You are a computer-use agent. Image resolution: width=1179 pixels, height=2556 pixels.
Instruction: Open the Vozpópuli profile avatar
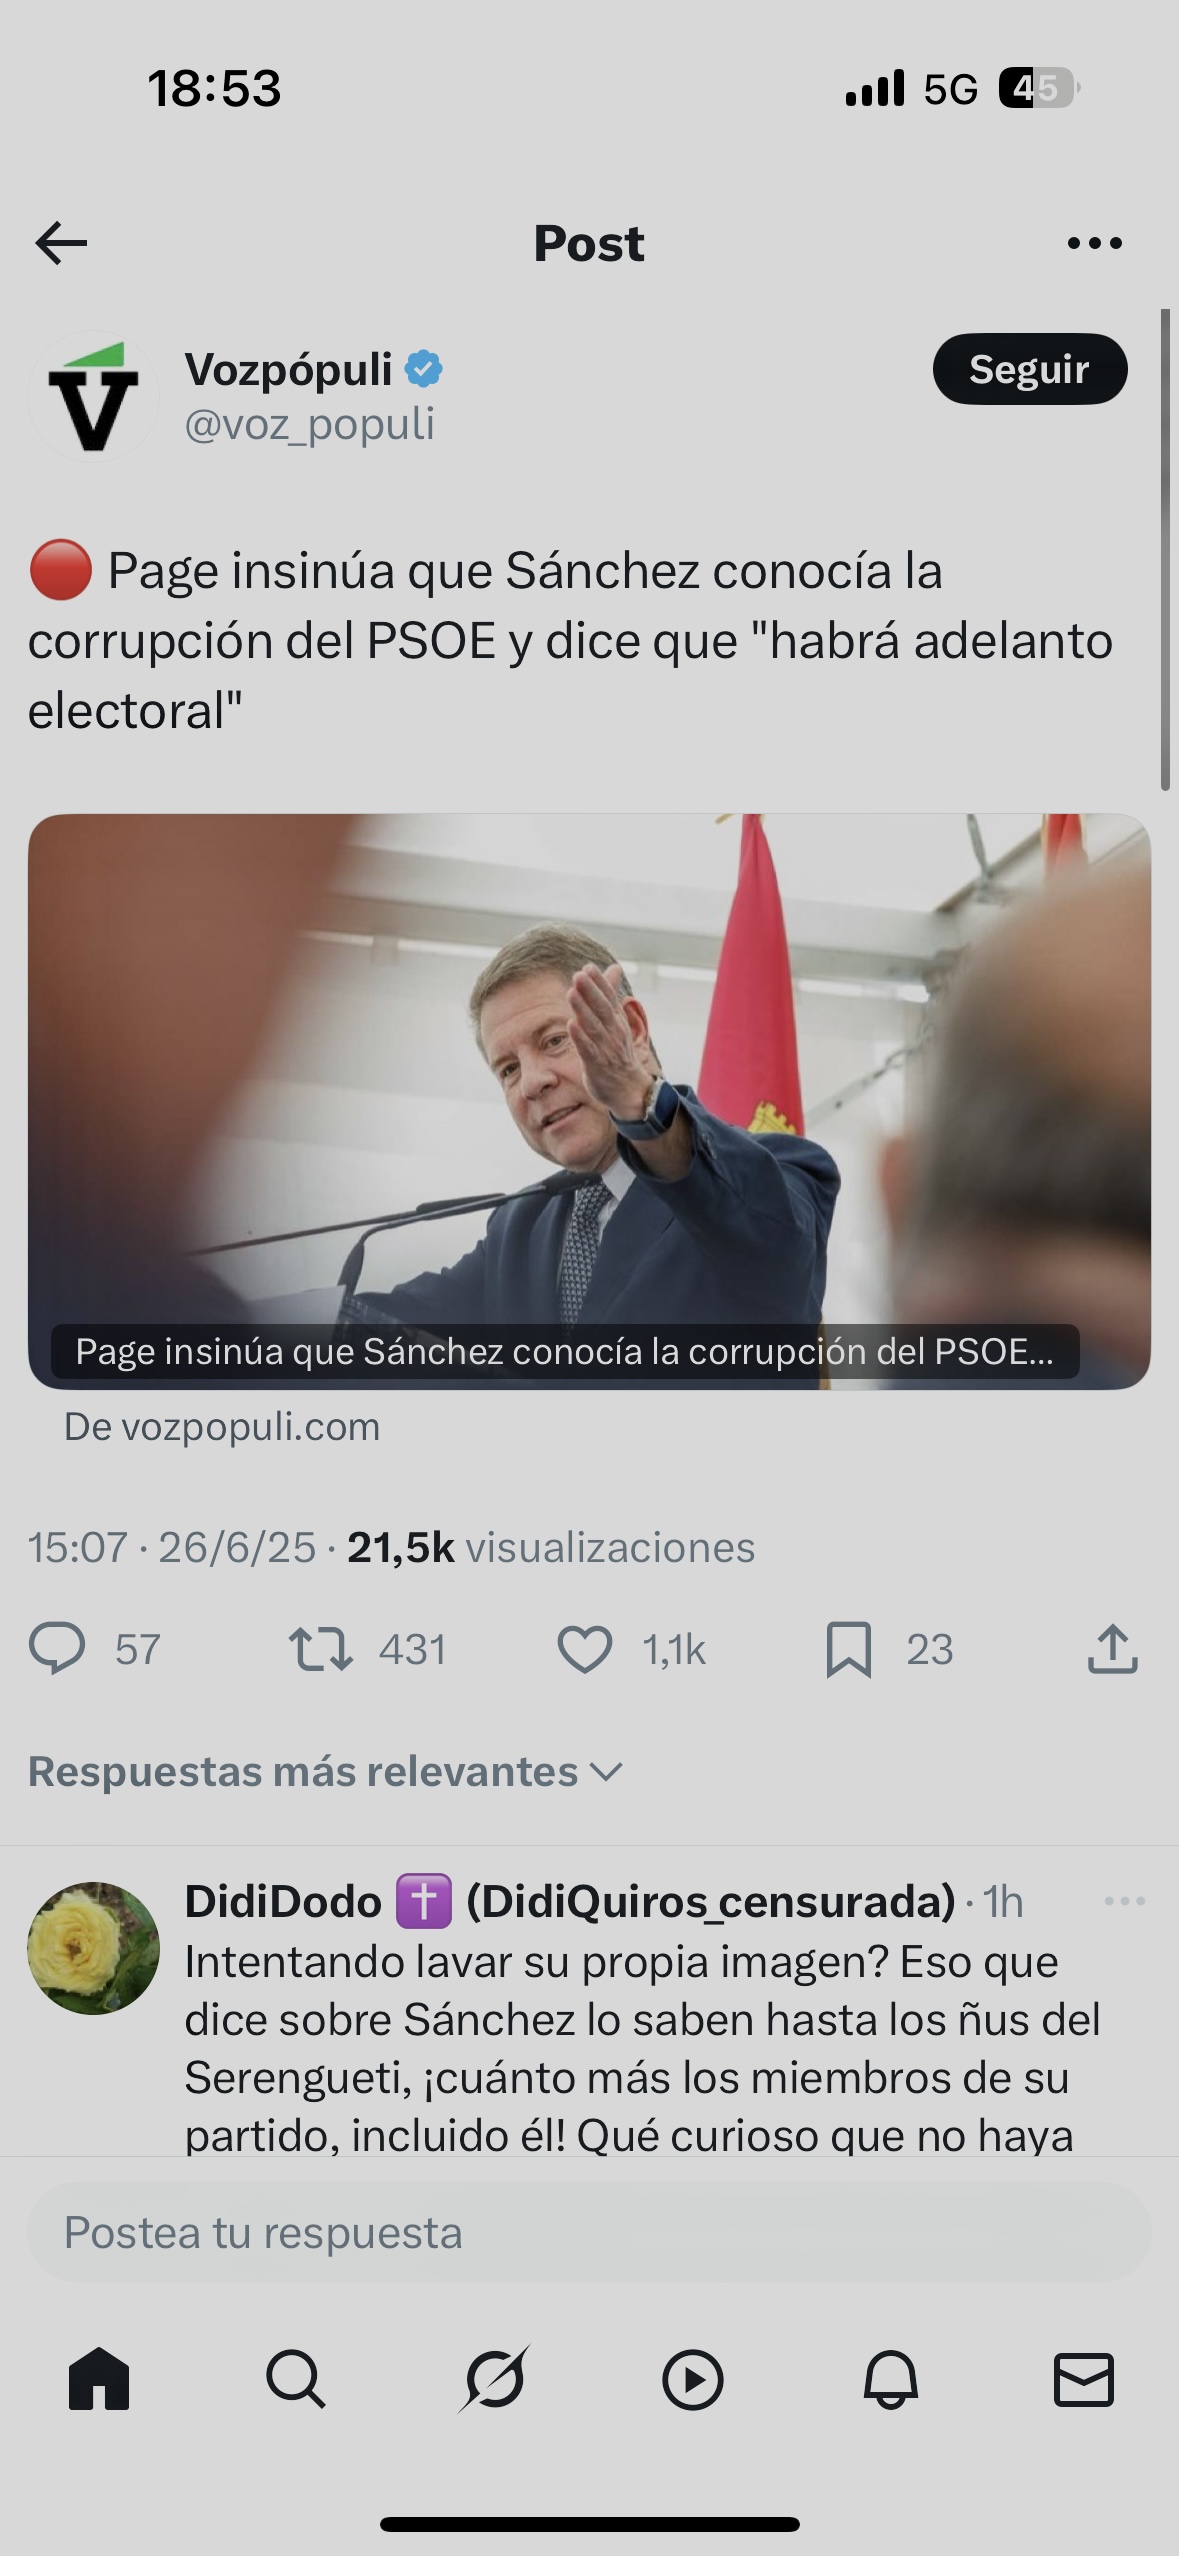tap(93, 396)
